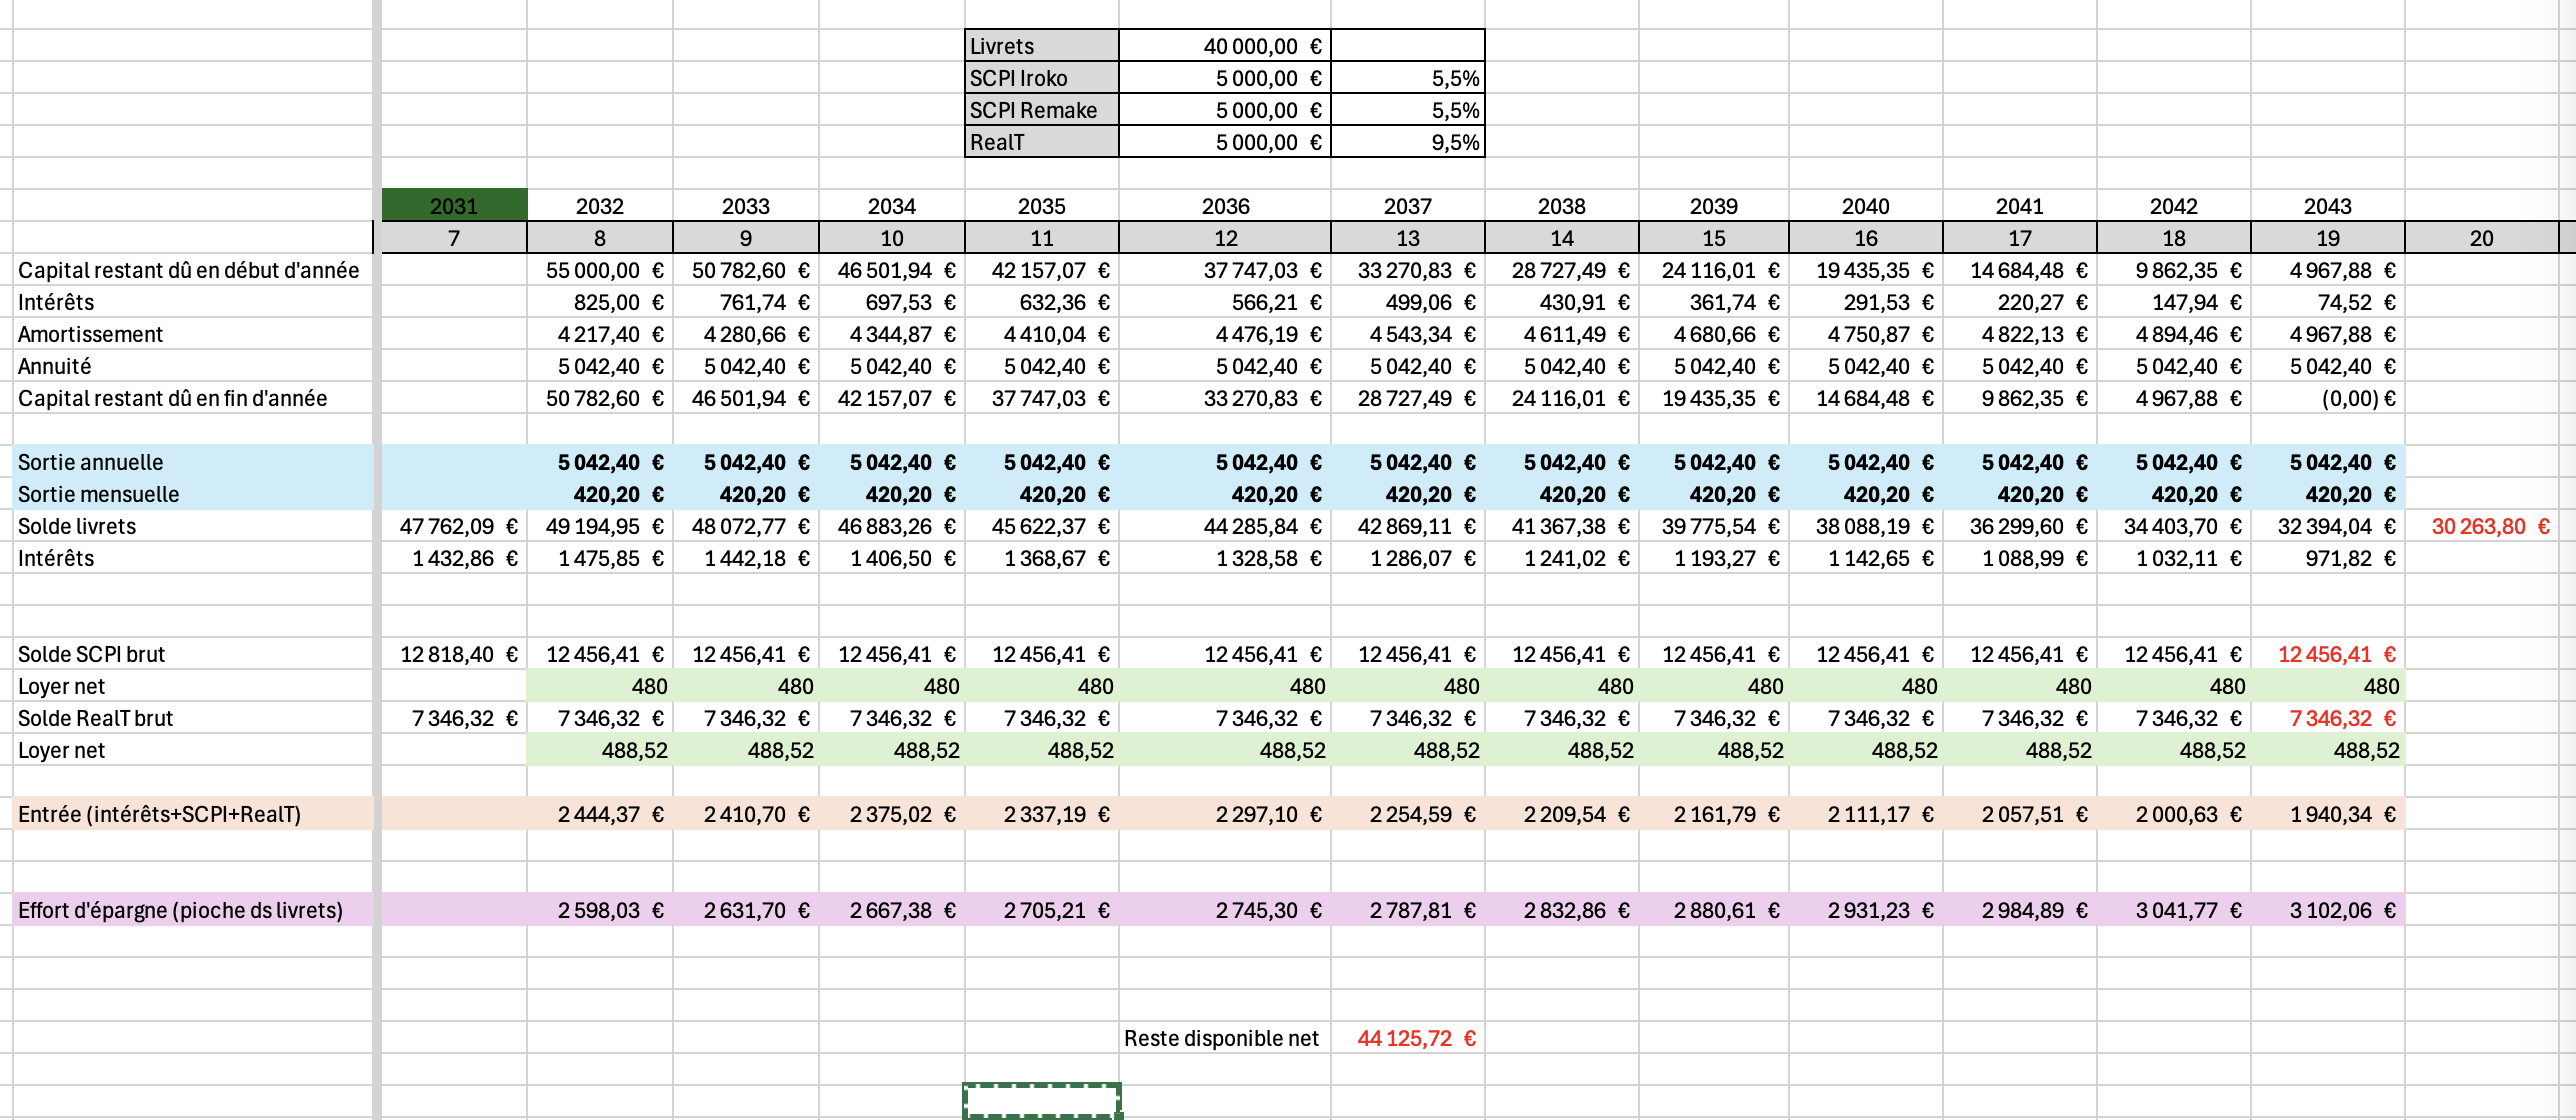Select the green 2031 year header cell
The image size is (2576, 1120).
pos(454,206)
